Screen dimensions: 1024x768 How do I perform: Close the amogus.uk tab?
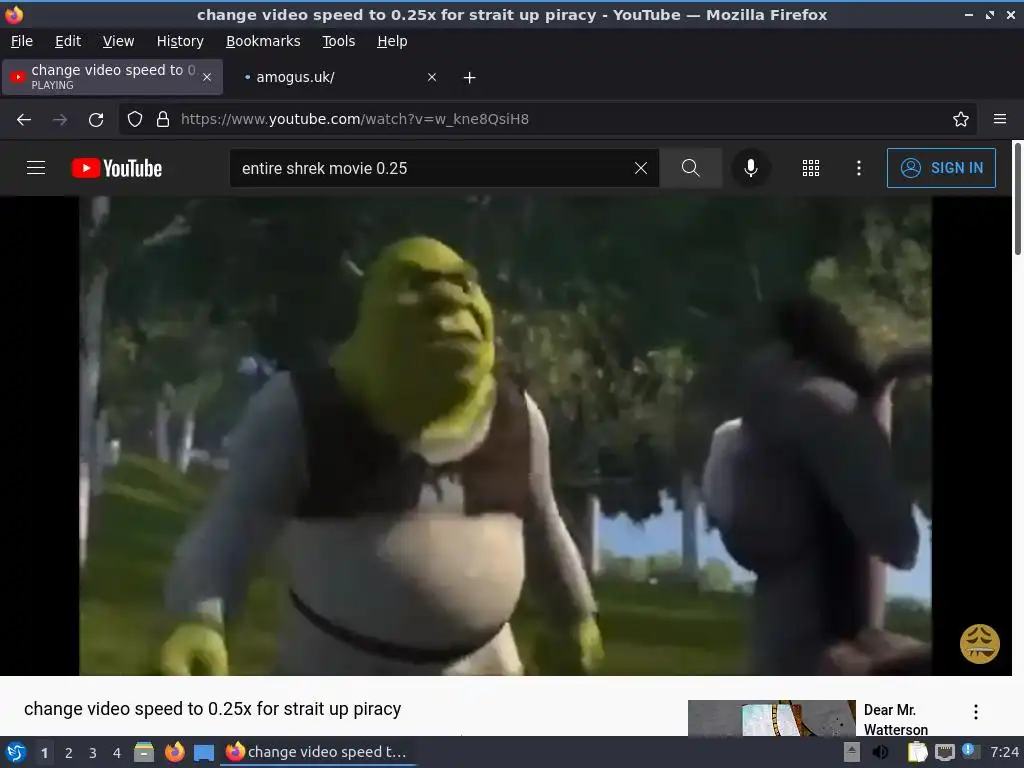pos(432,77)
